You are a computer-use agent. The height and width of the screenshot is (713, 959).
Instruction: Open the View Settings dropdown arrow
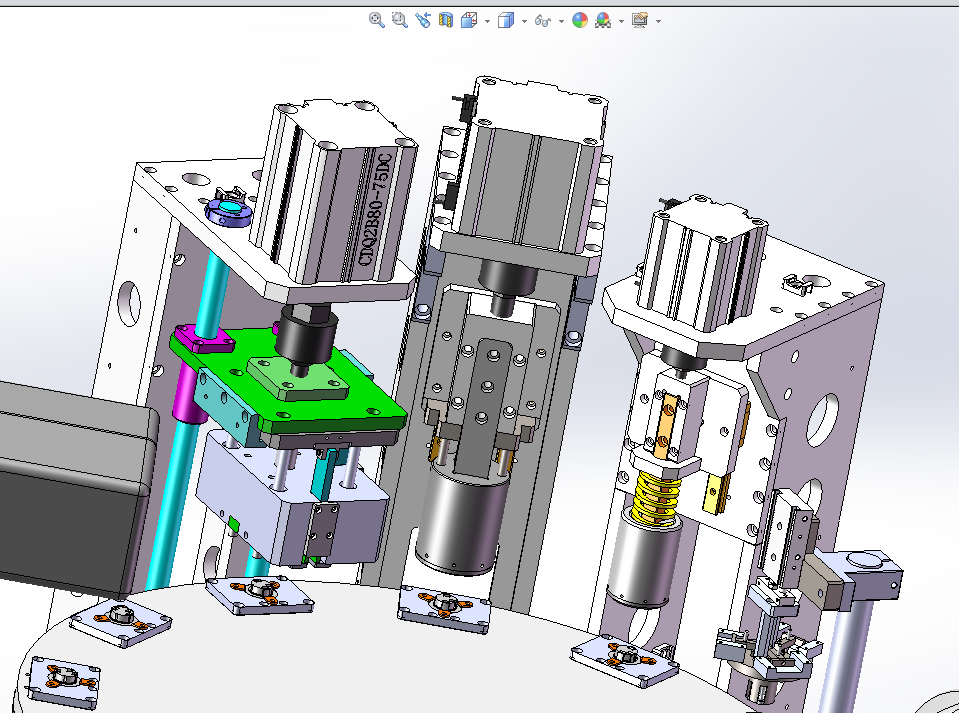point(658,21)
